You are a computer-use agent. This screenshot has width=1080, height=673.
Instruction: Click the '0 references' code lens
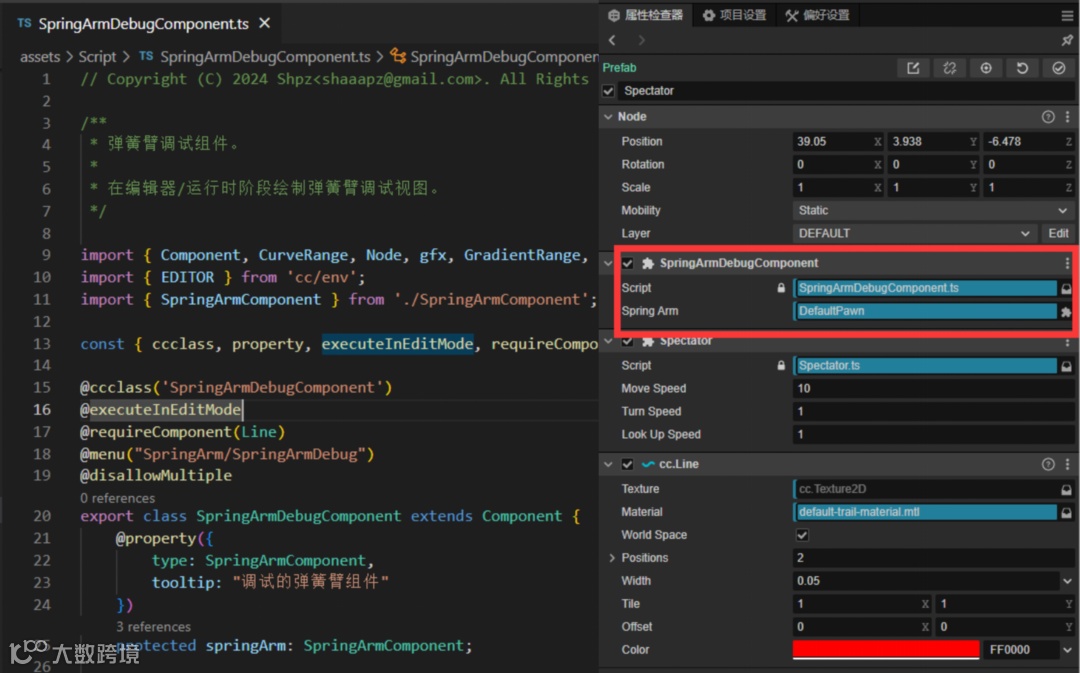point(117,498)
